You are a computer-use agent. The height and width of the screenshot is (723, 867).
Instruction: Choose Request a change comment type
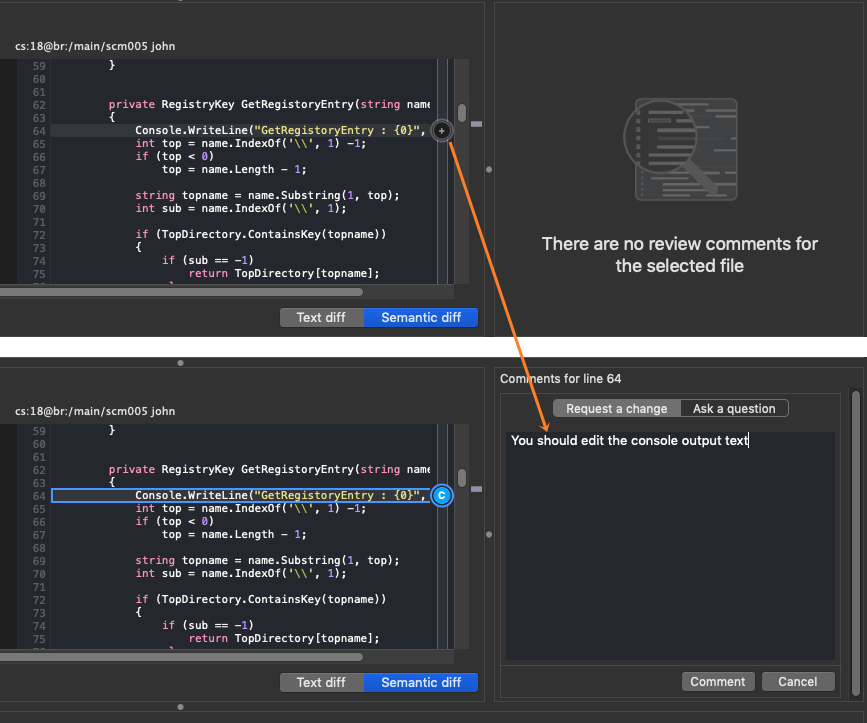617,408
